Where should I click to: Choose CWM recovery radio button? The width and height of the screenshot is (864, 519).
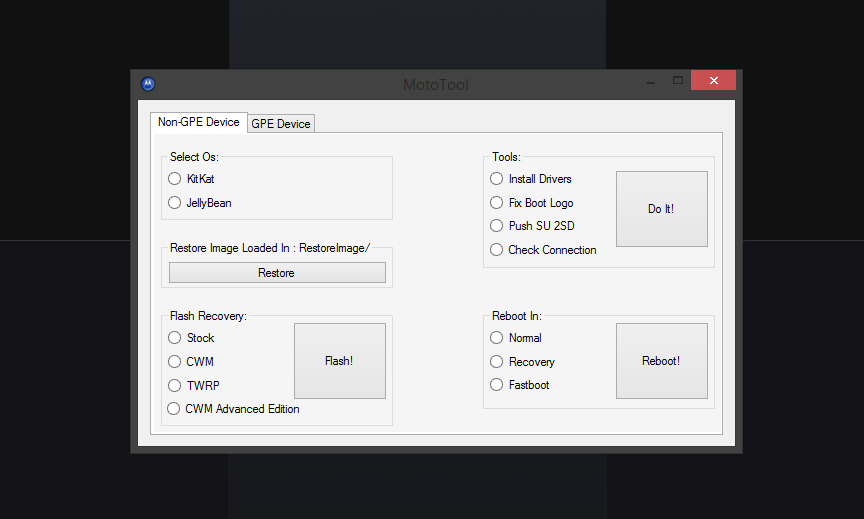(x=175, y=362)
